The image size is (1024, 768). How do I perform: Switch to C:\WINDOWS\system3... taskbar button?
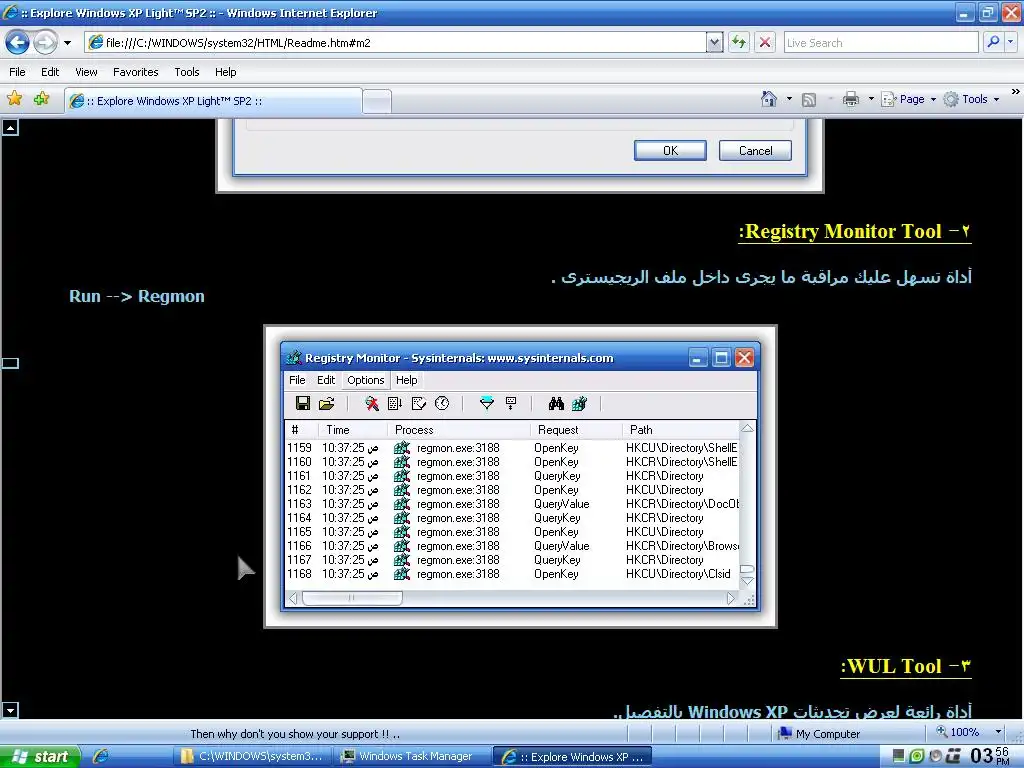tap(254, 756)
